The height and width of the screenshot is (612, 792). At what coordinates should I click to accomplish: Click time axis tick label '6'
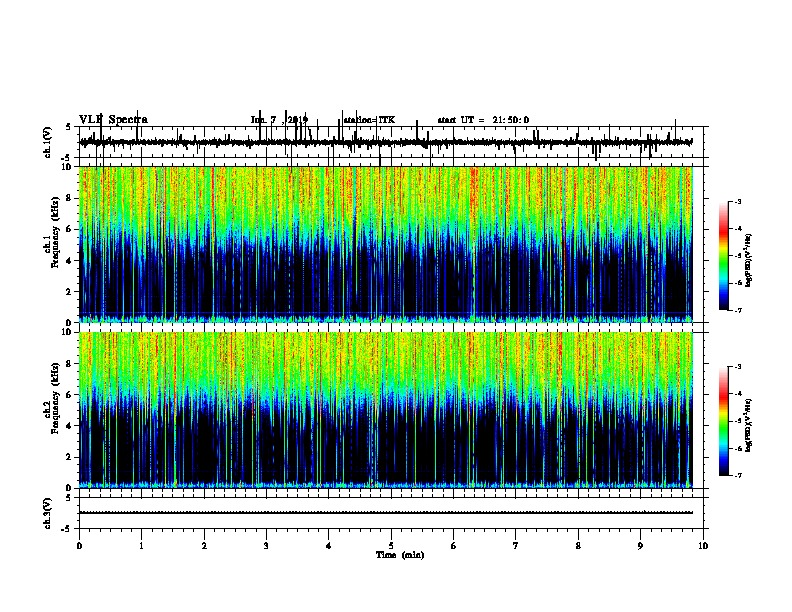tap(454, 546)
